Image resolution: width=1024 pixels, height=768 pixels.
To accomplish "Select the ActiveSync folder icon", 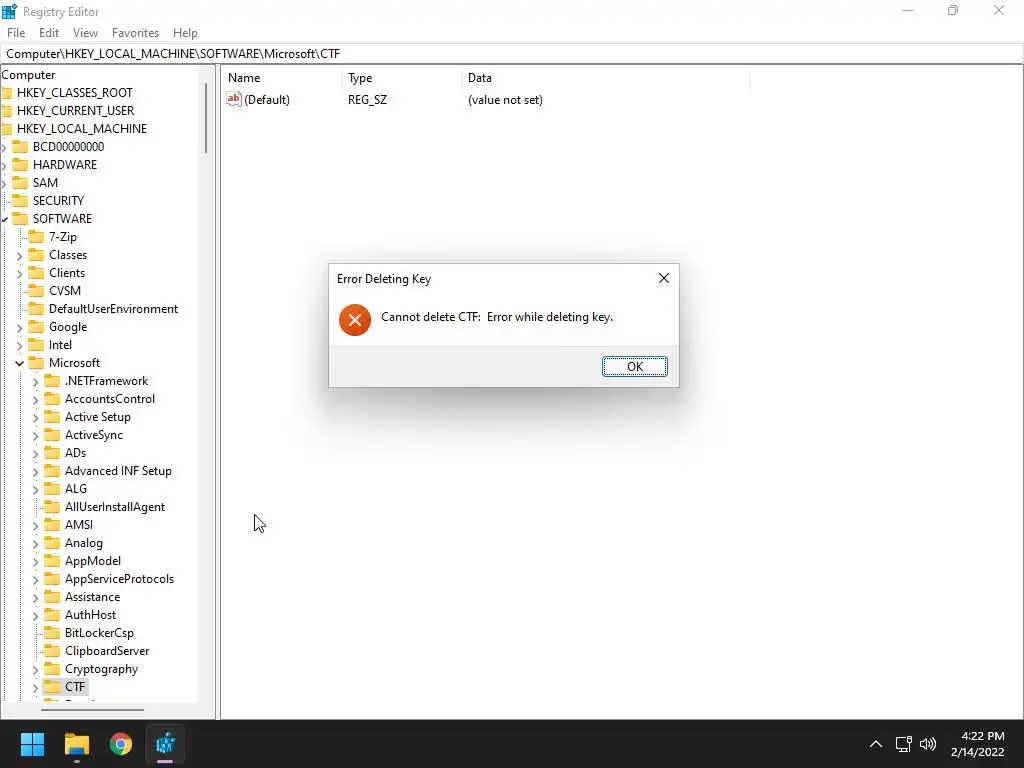I will (x=52, y=435).
